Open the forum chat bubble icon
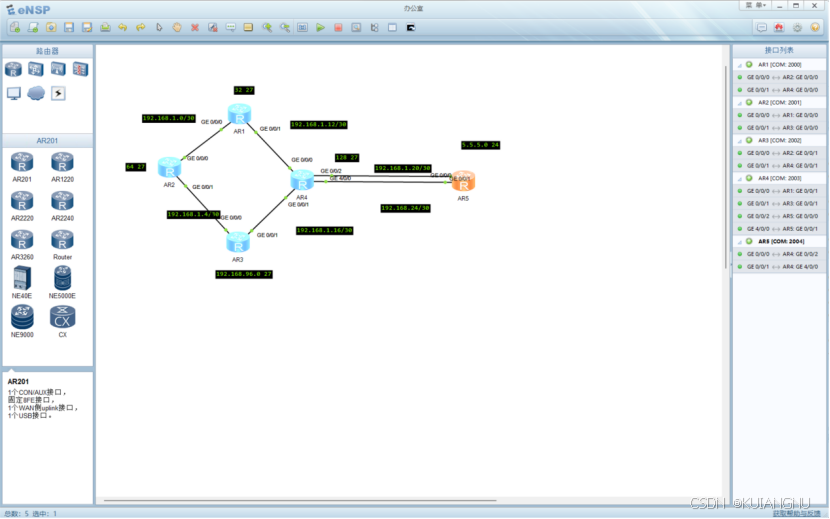 coord(761,28)
